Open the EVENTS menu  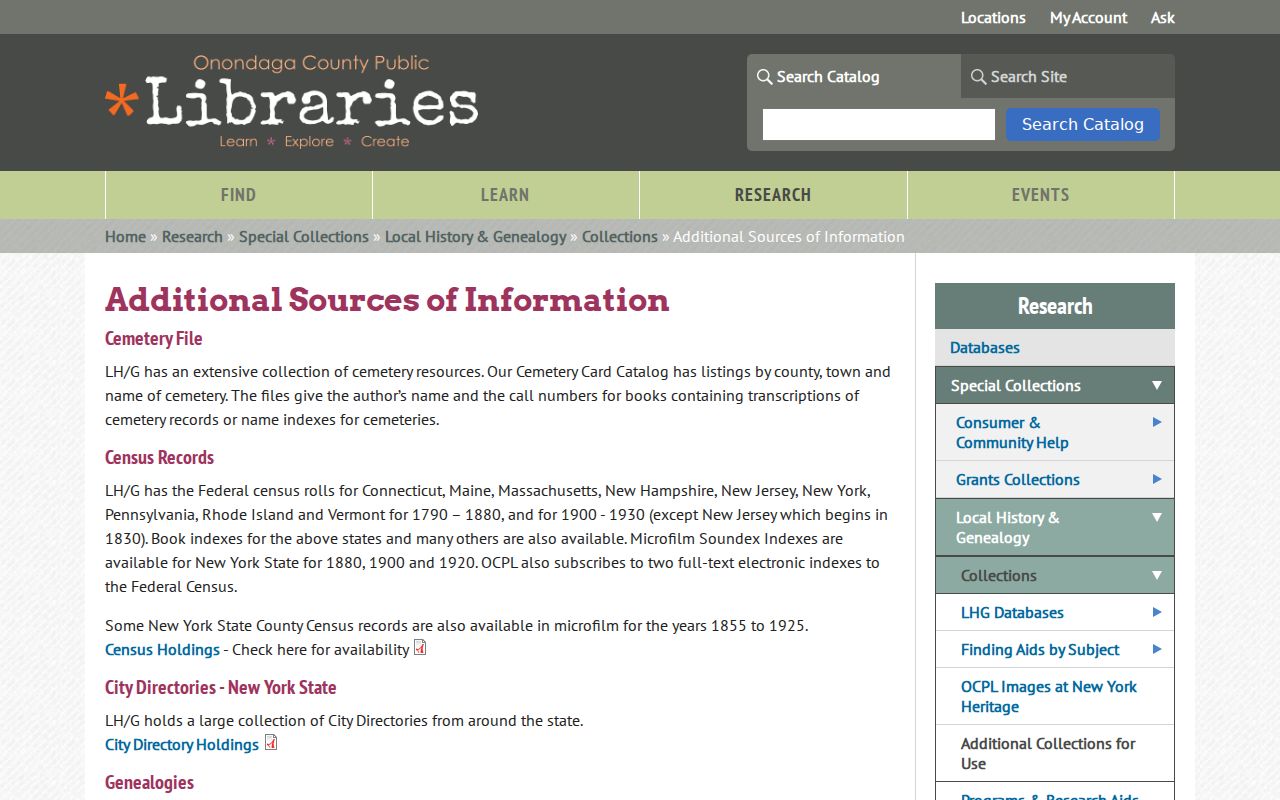(x=1040, y=195)
